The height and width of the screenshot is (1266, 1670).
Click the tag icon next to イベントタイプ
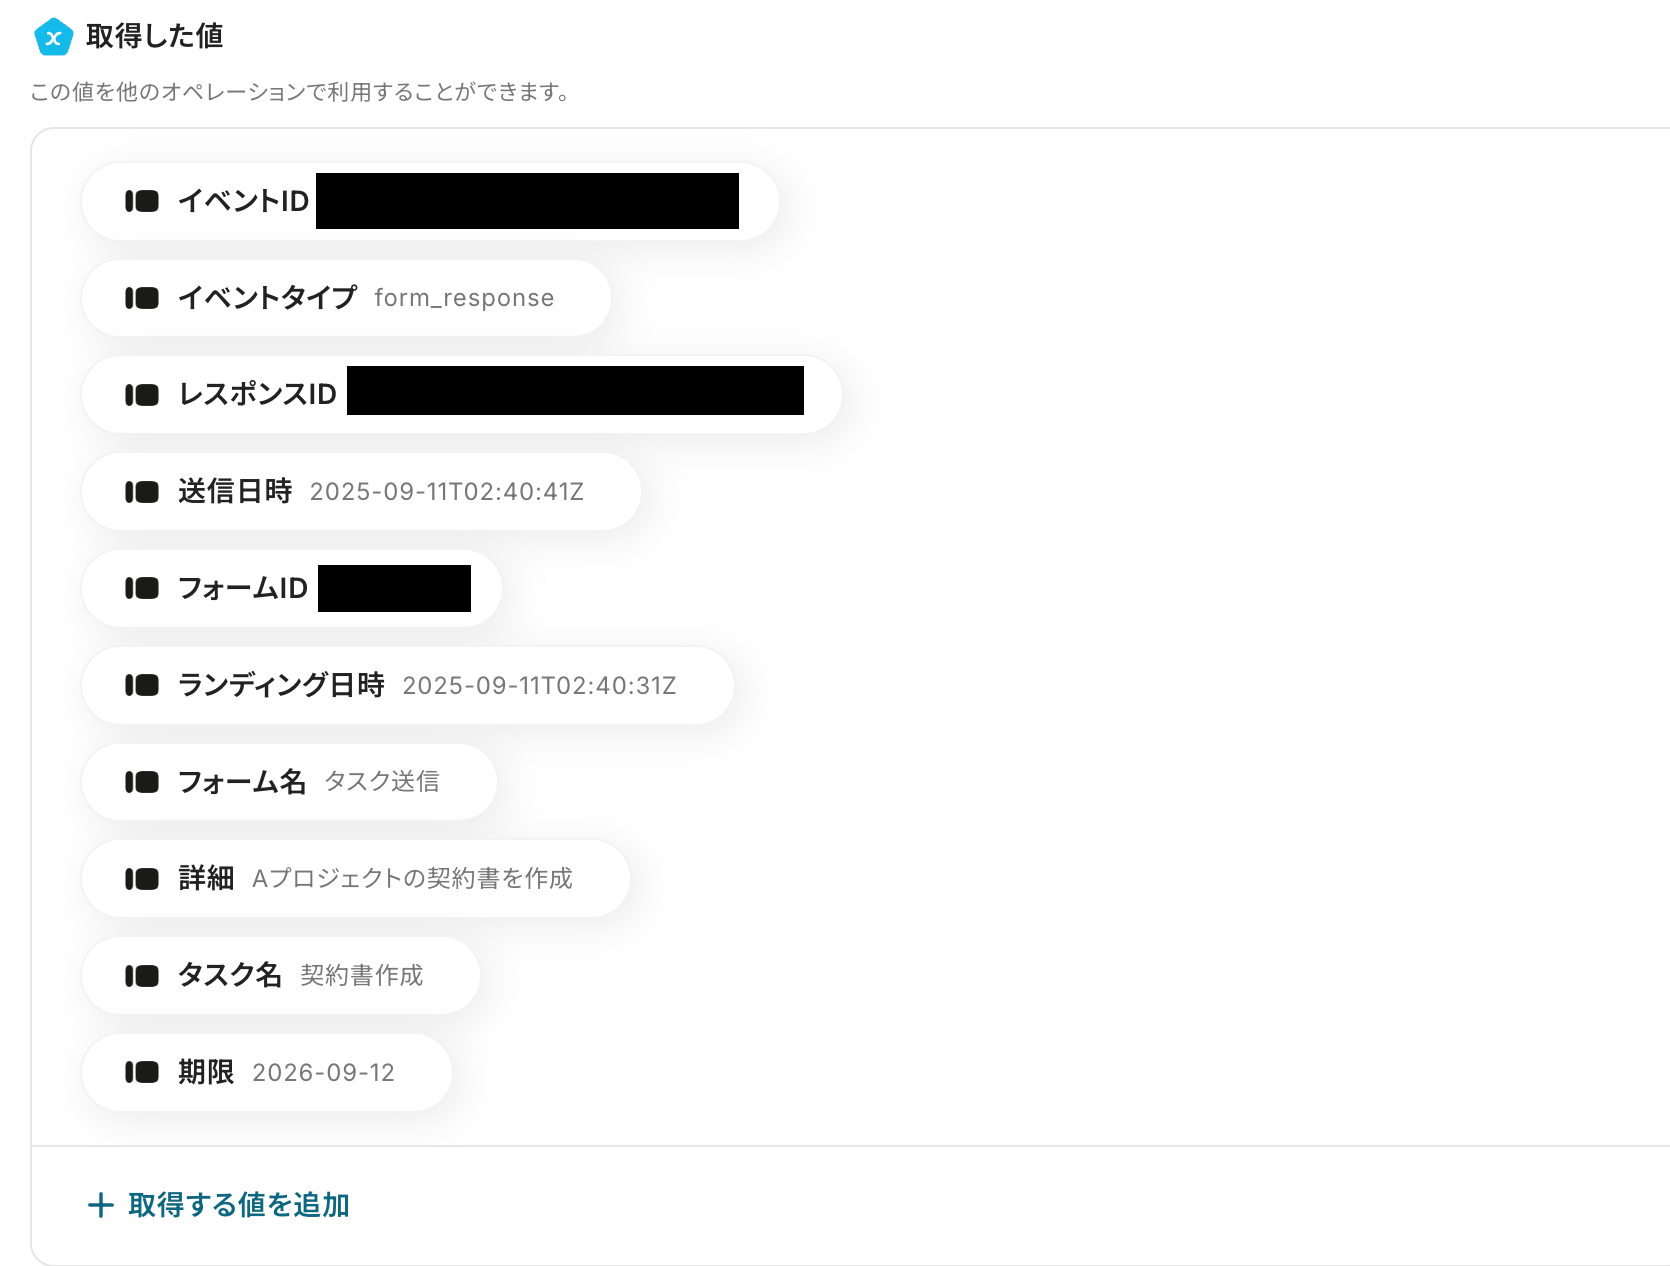142,298
